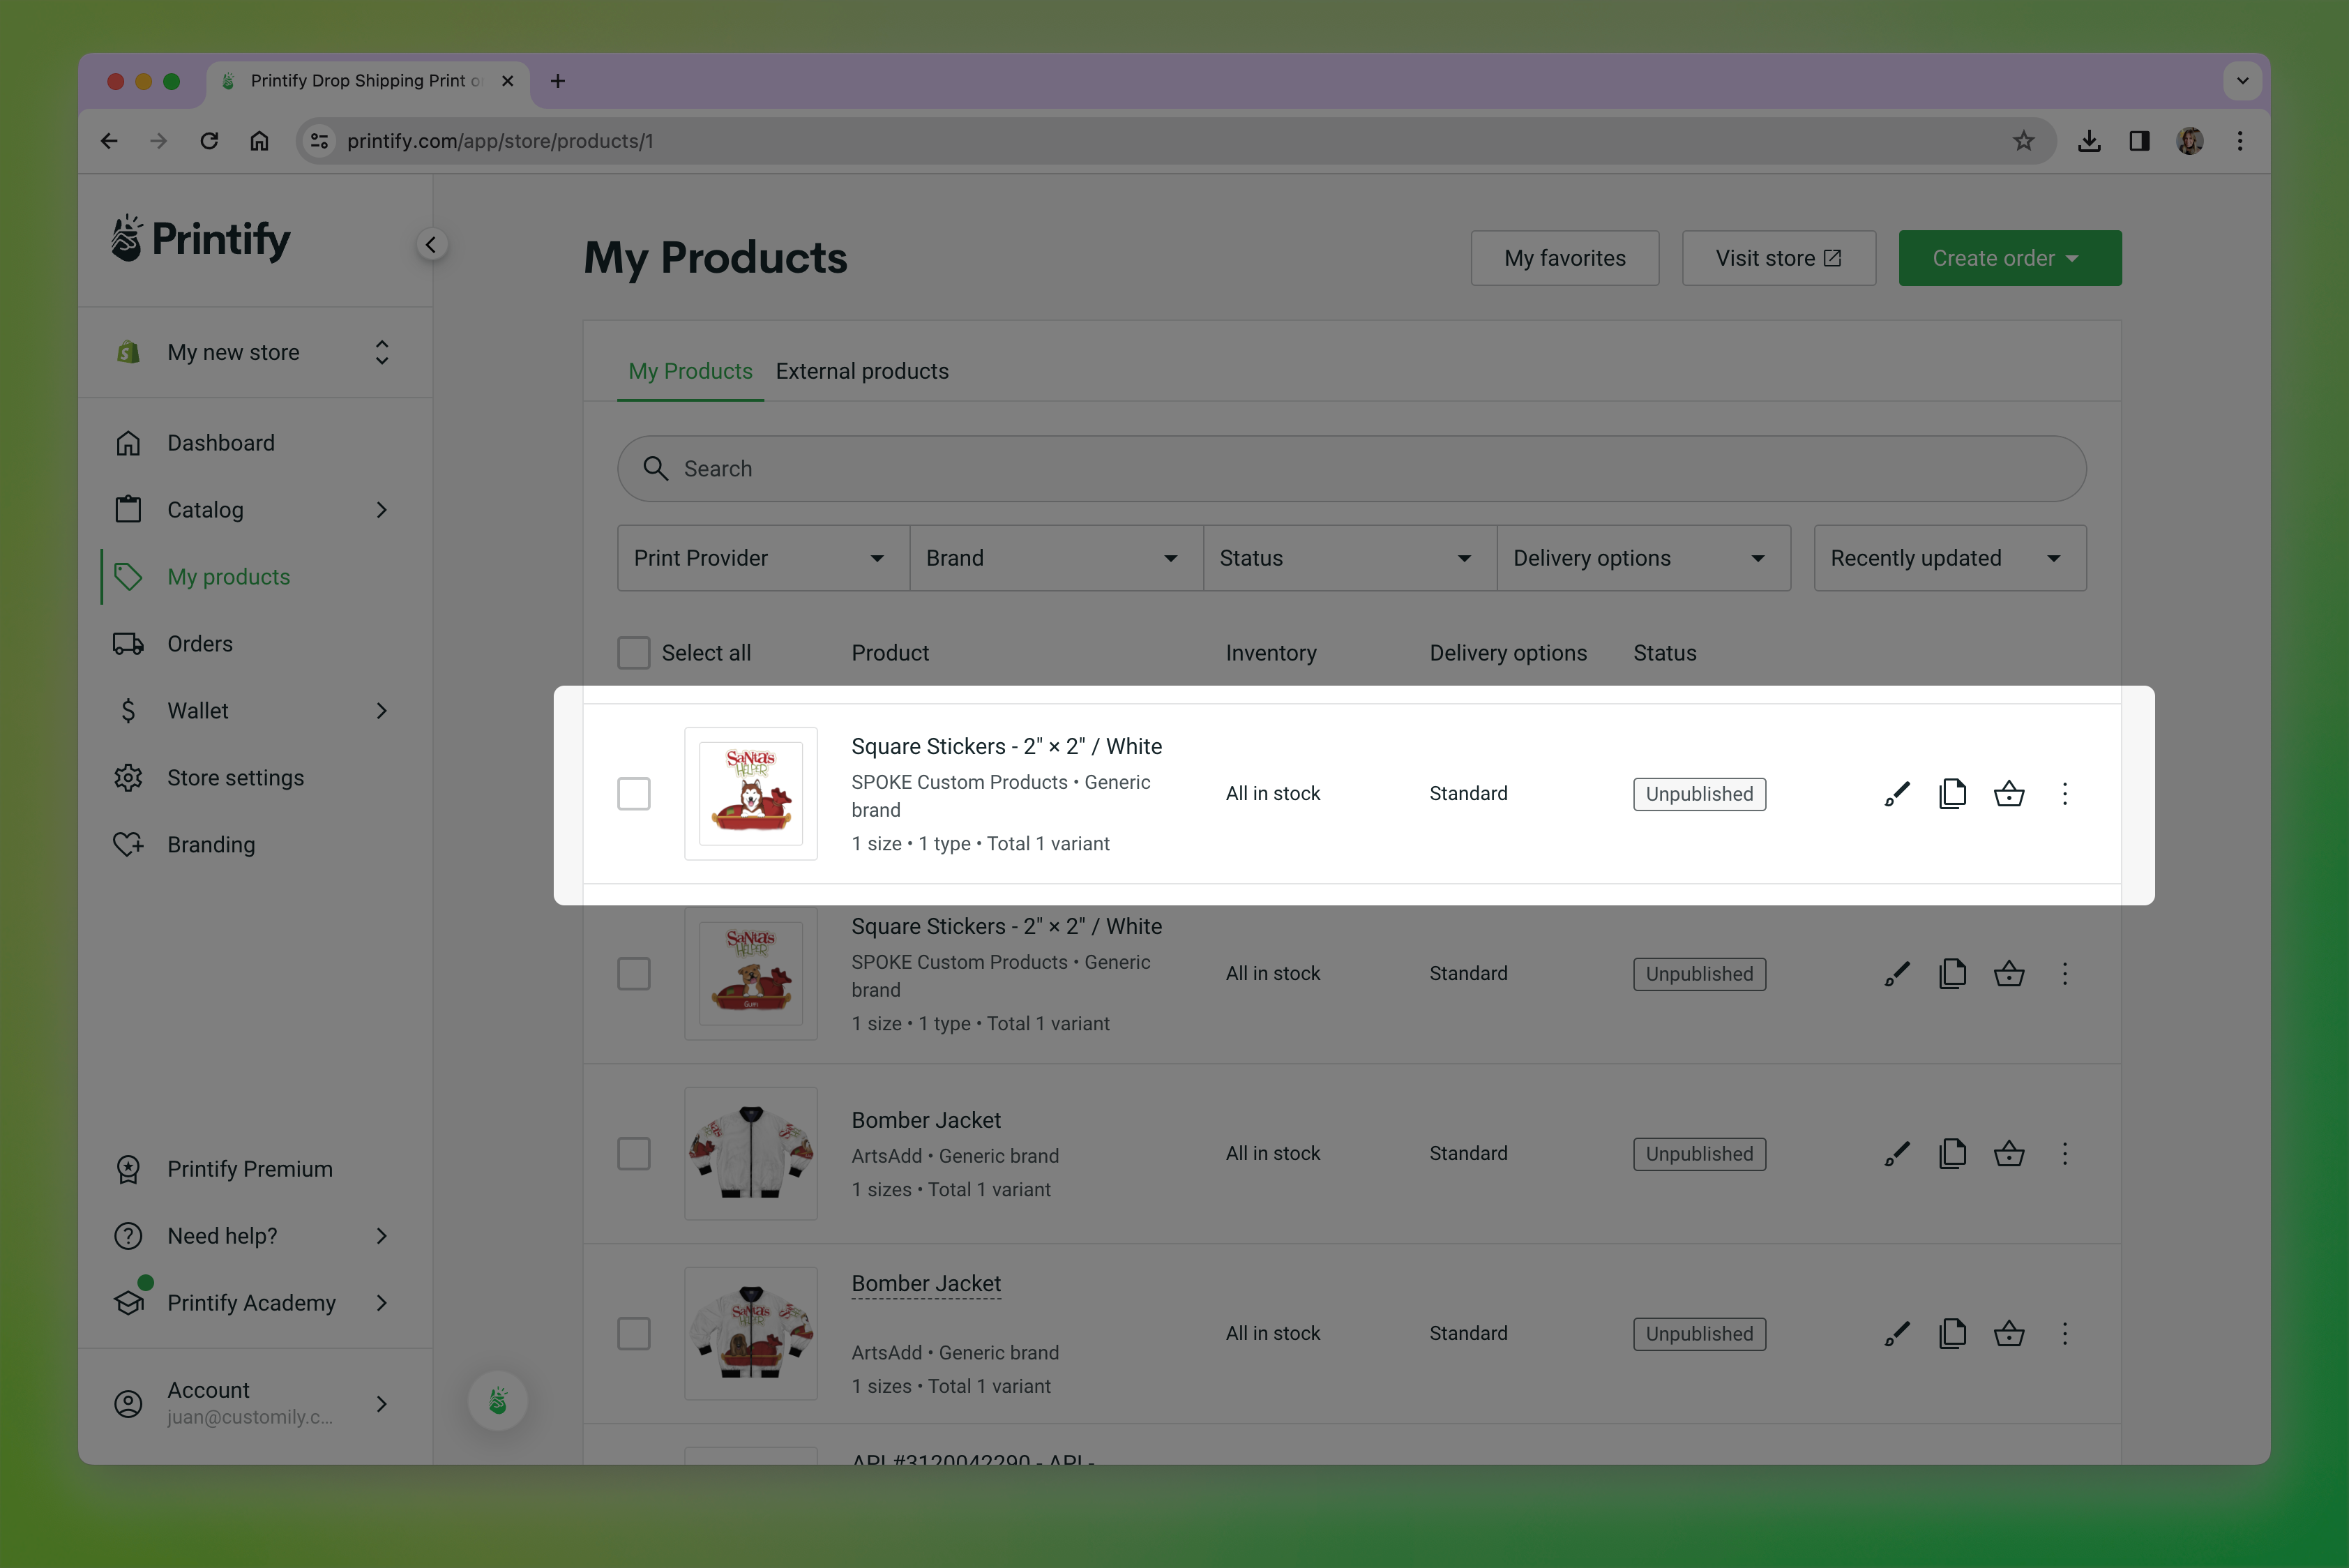Edit the highlighted Square Stickers product
This screenshot has height=1568, width=2349.
click(x=1896, y=793)
